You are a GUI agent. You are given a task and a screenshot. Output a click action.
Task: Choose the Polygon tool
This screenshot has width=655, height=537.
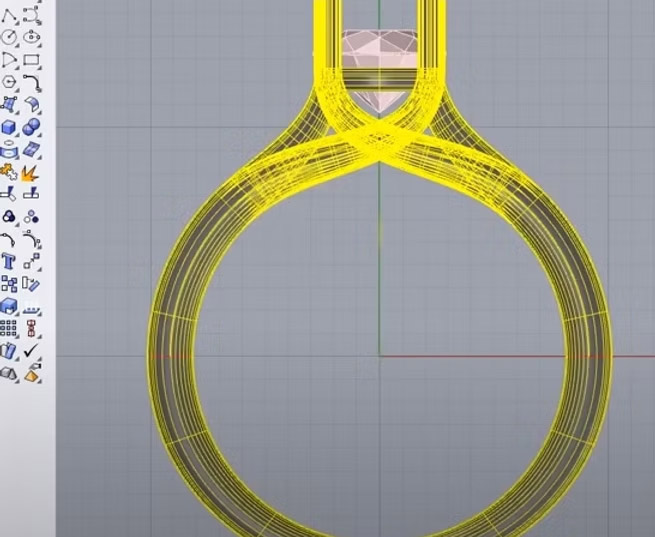pos(10,82)
